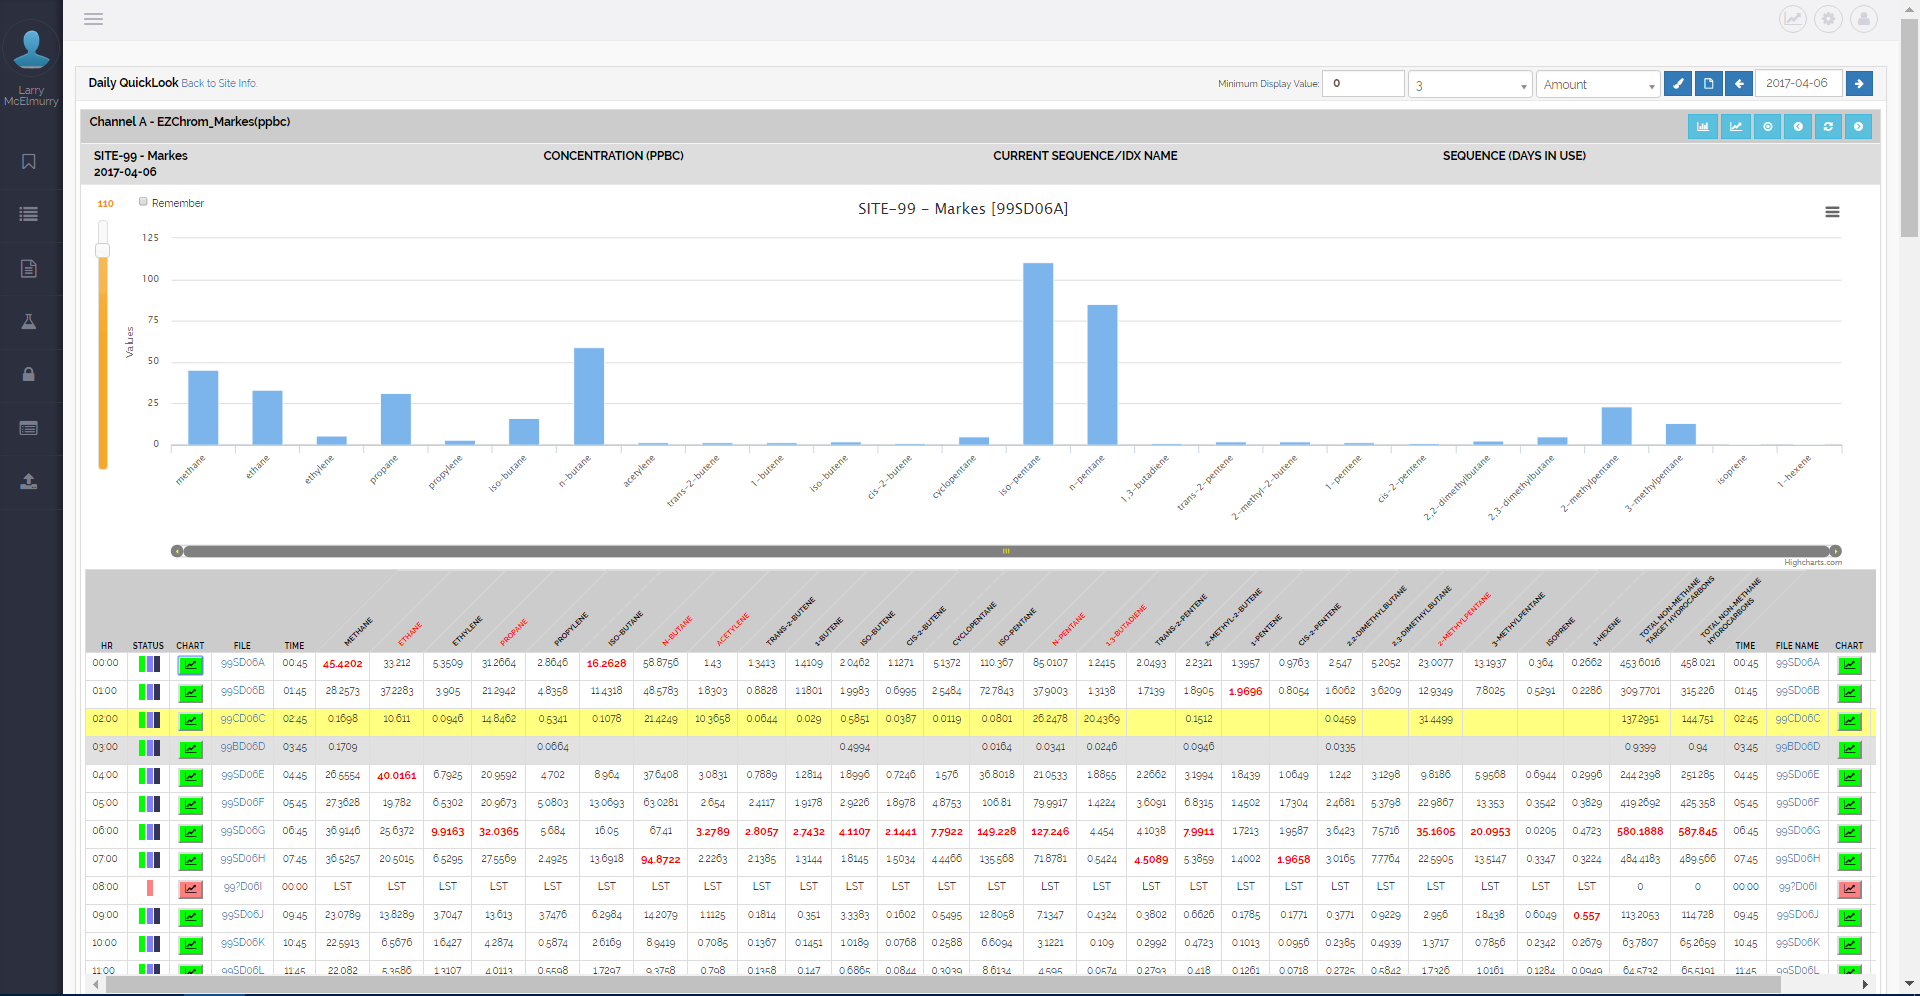The image size is (1920, 996).
Task: Open the lock icon in the sidebar
Action: (x=29, y=374)
